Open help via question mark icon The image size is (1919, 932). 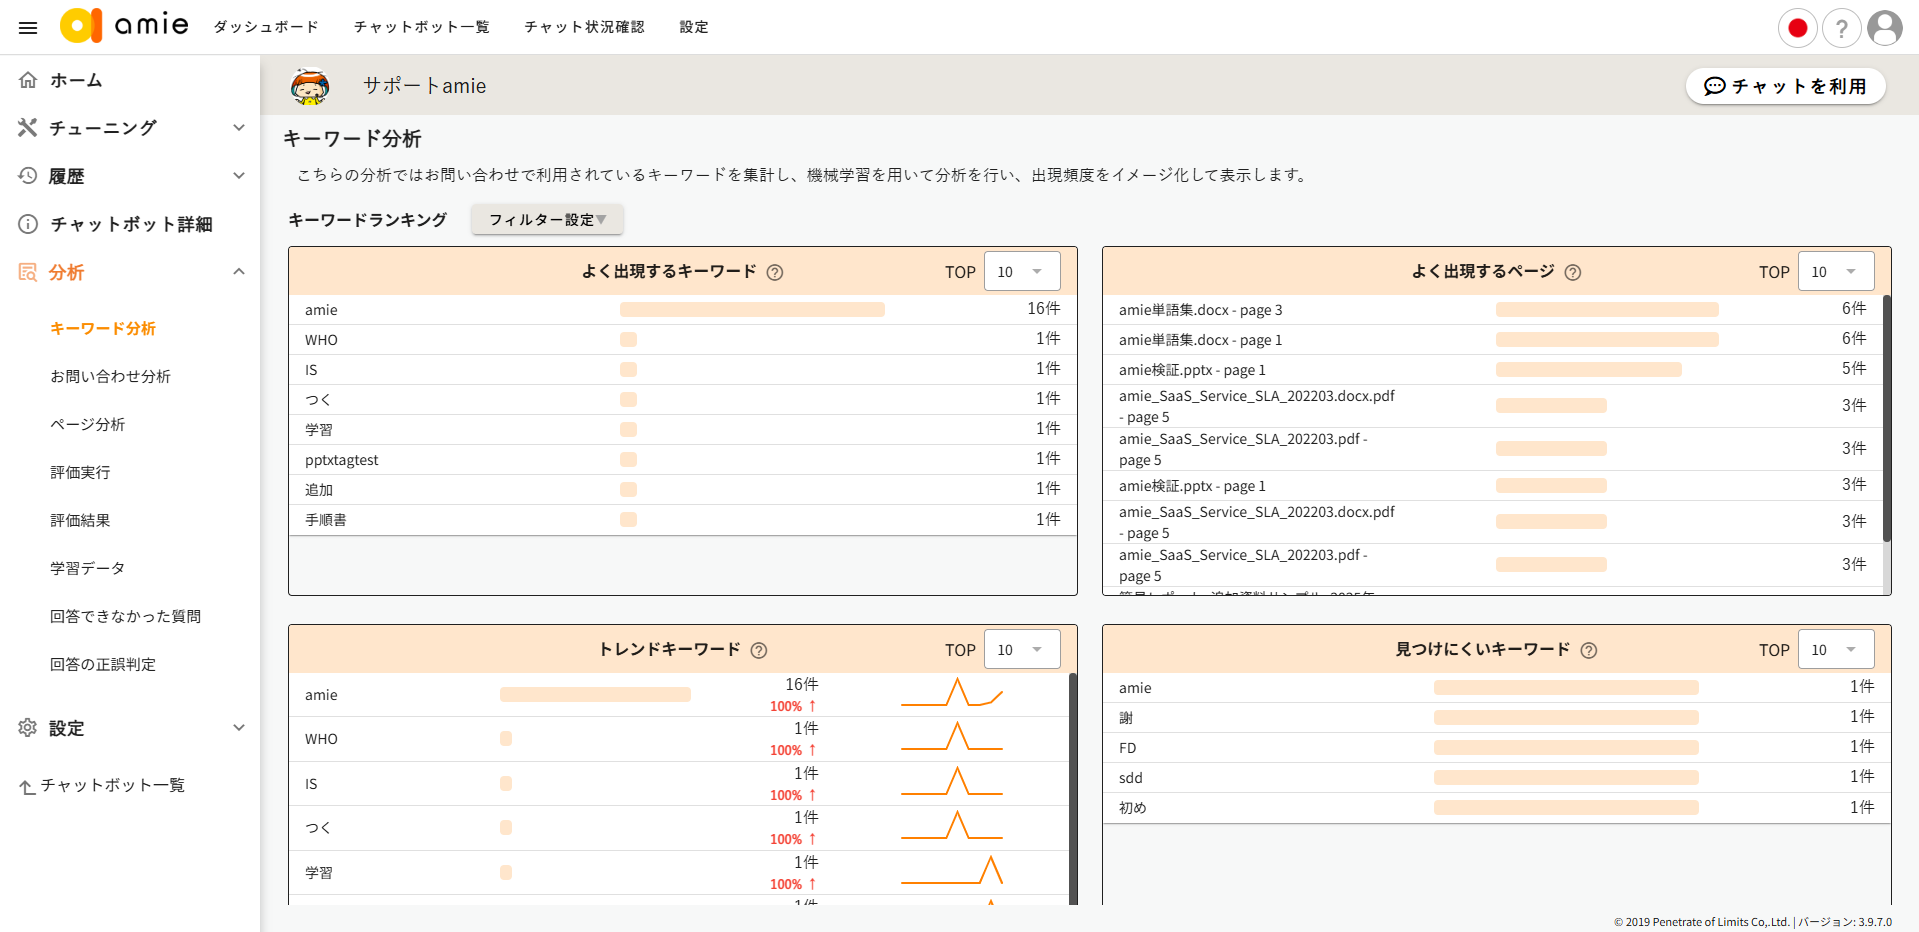click(x=1841, y=28)
